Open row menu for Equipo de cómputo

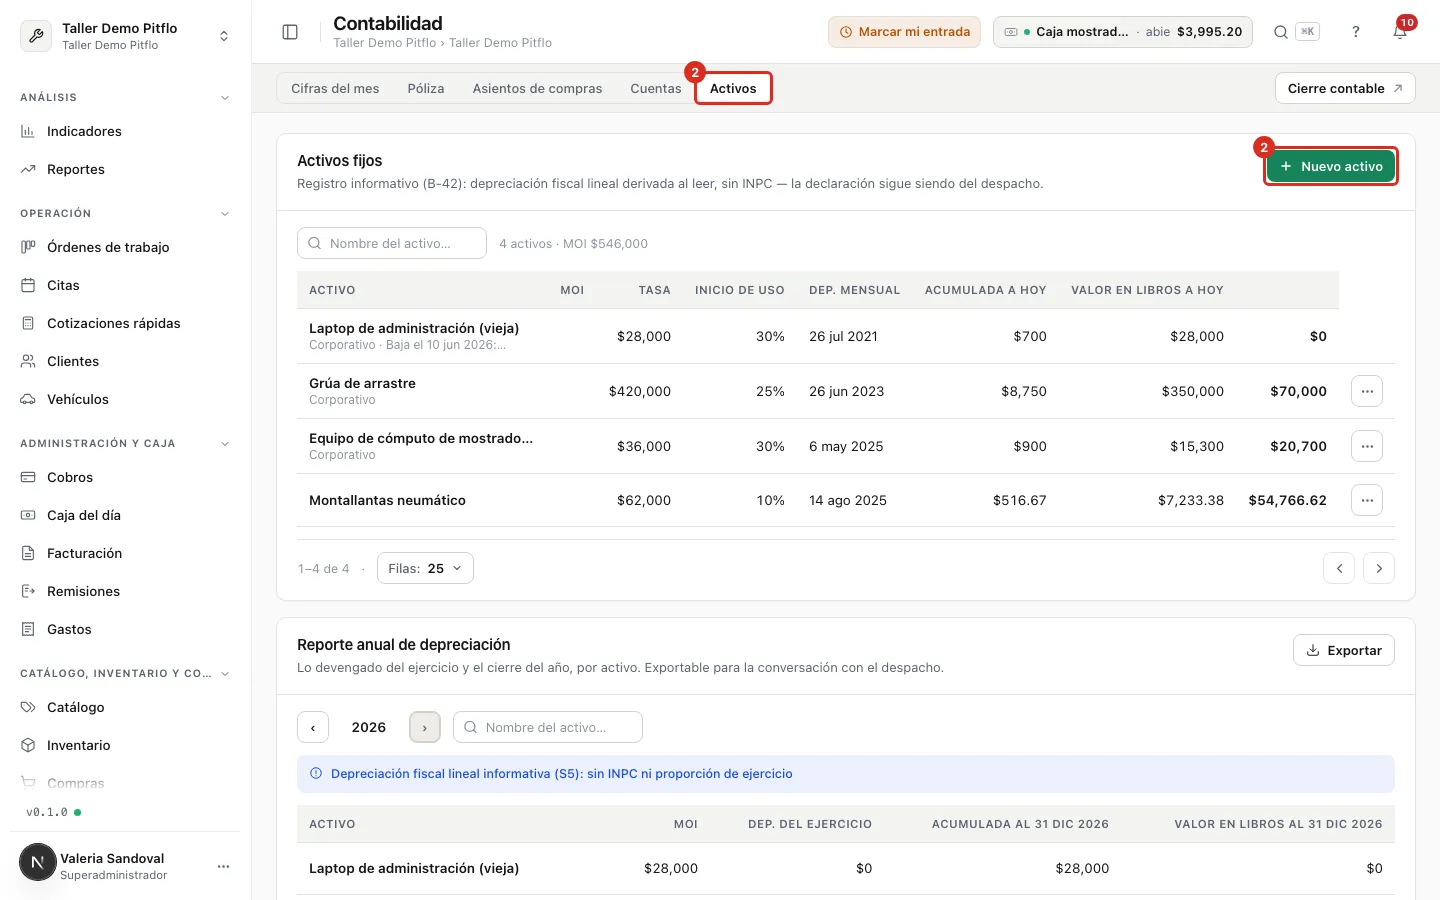pos(1367,446)
